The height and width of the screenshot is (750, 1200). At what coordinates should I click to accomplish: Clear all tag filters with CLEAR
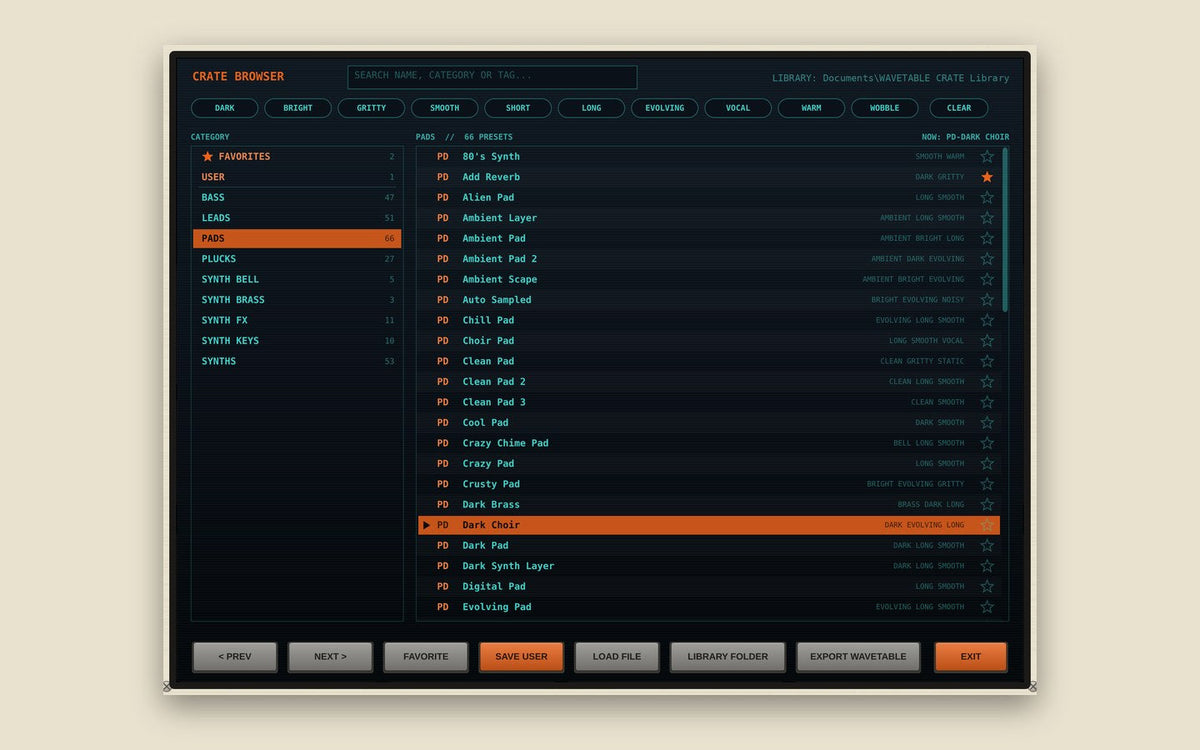point(959,108)
